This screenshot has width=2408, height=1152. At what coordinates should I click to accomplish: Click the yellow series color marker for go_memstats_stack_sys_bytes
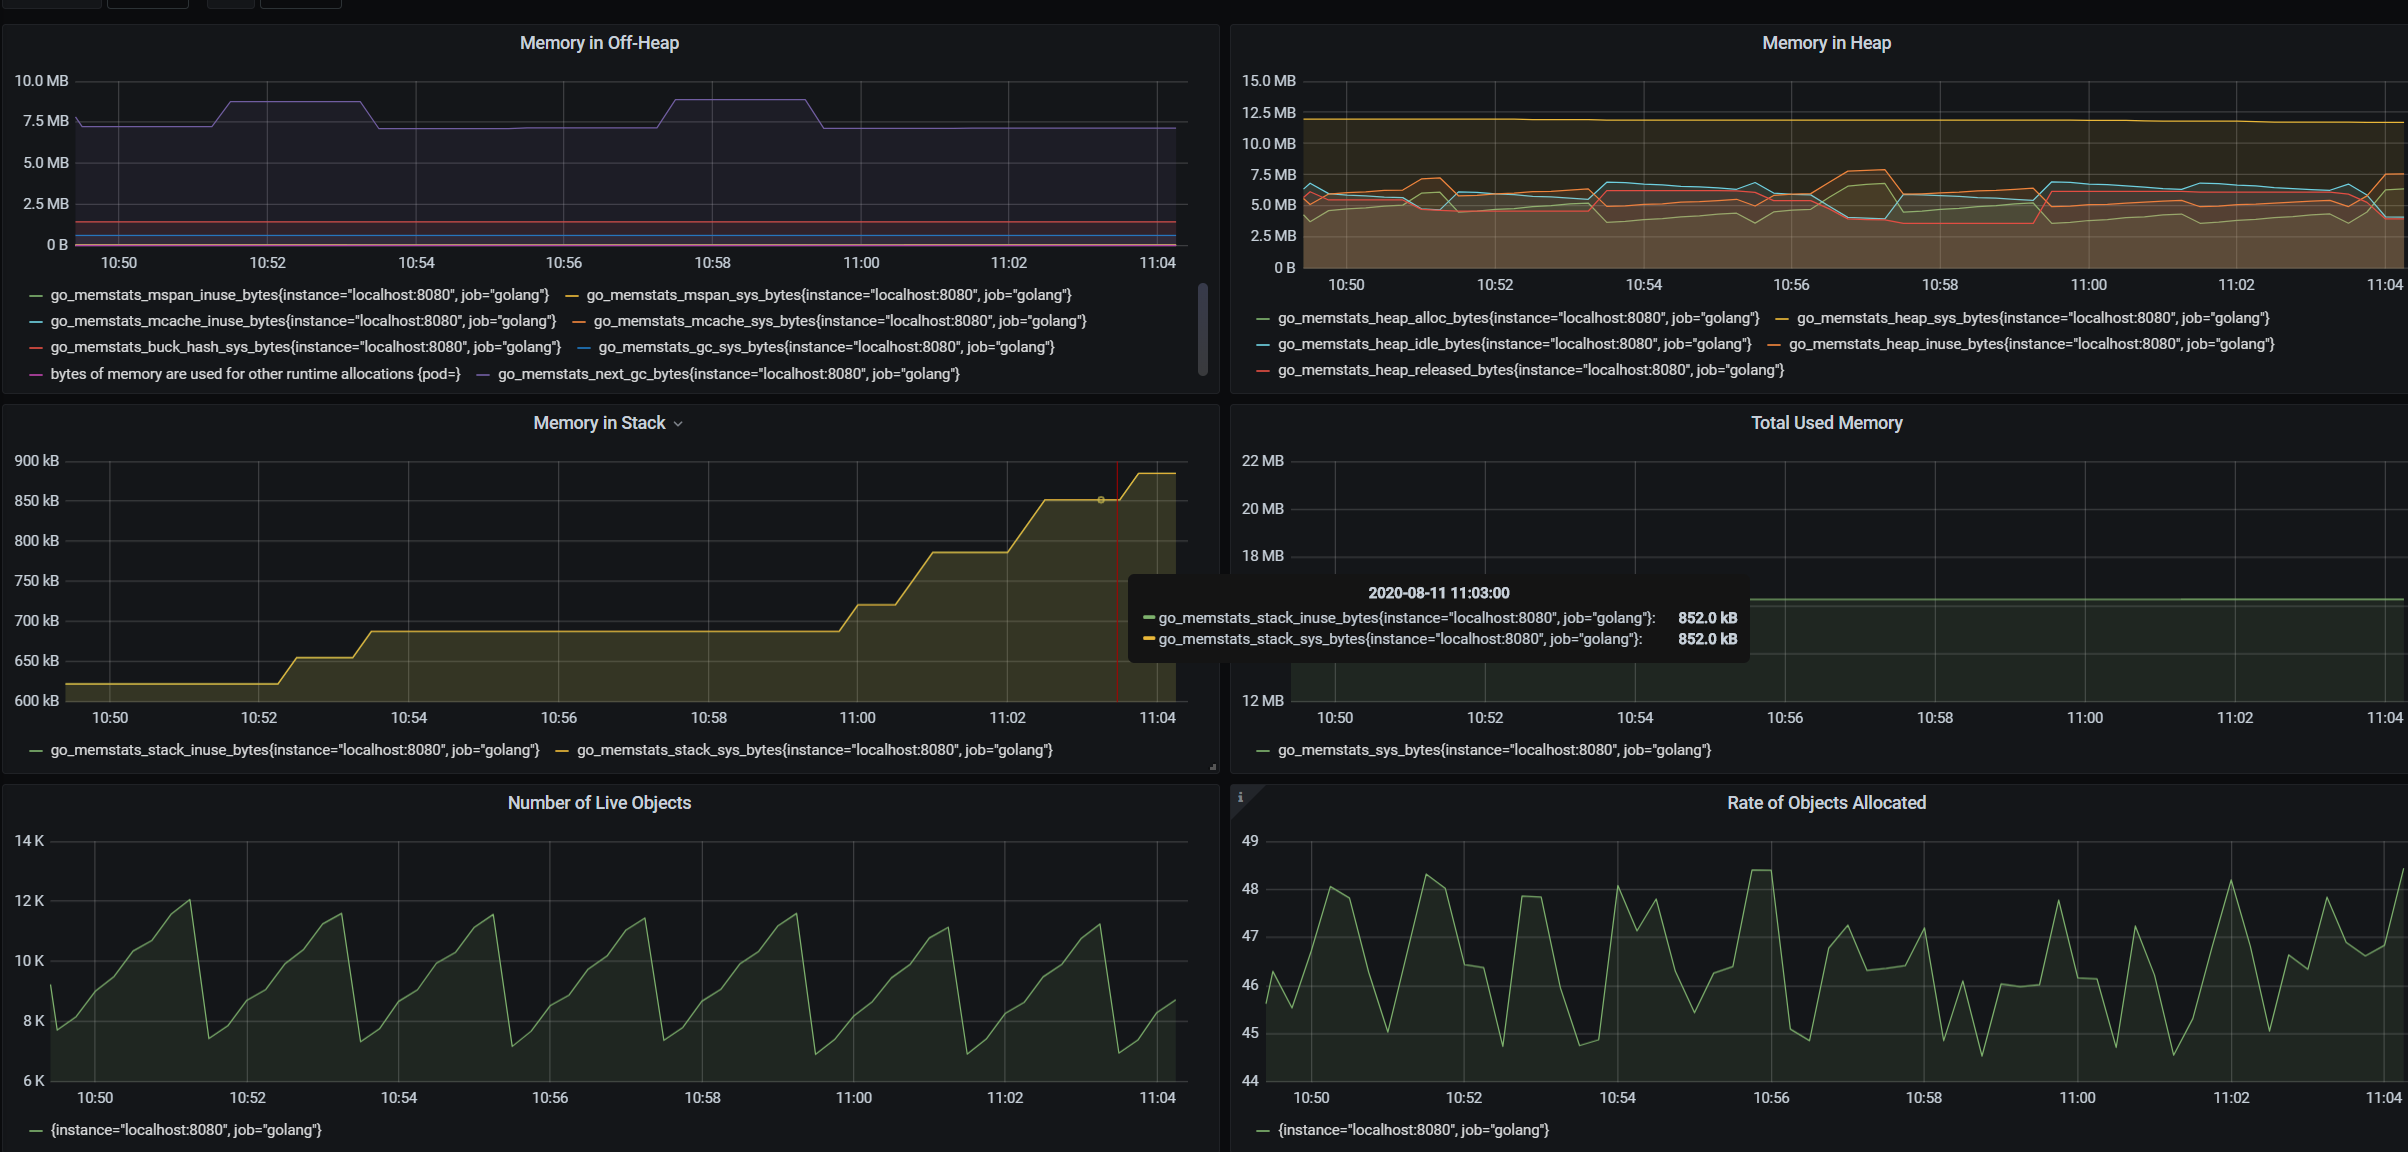562,751
